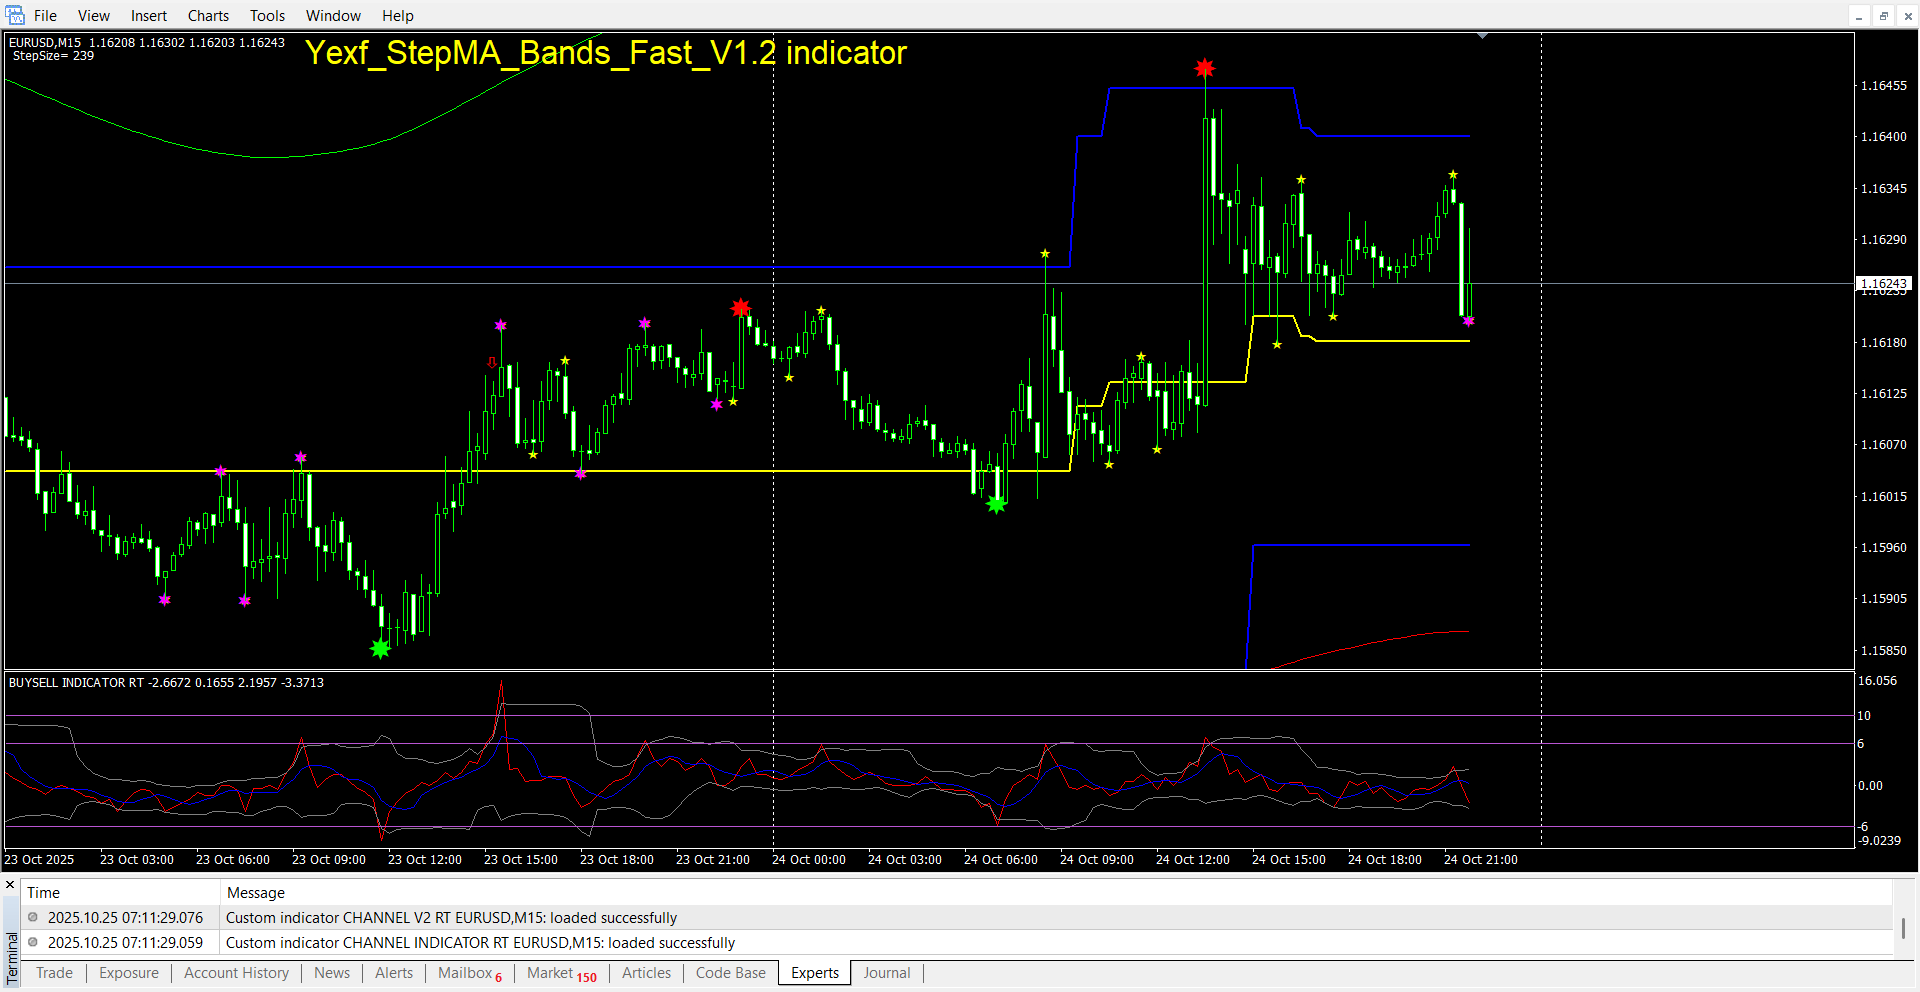Click the current price label 1.16243
The width and height of the screenshot is (1920, 992).
(x=1883, y=283)
